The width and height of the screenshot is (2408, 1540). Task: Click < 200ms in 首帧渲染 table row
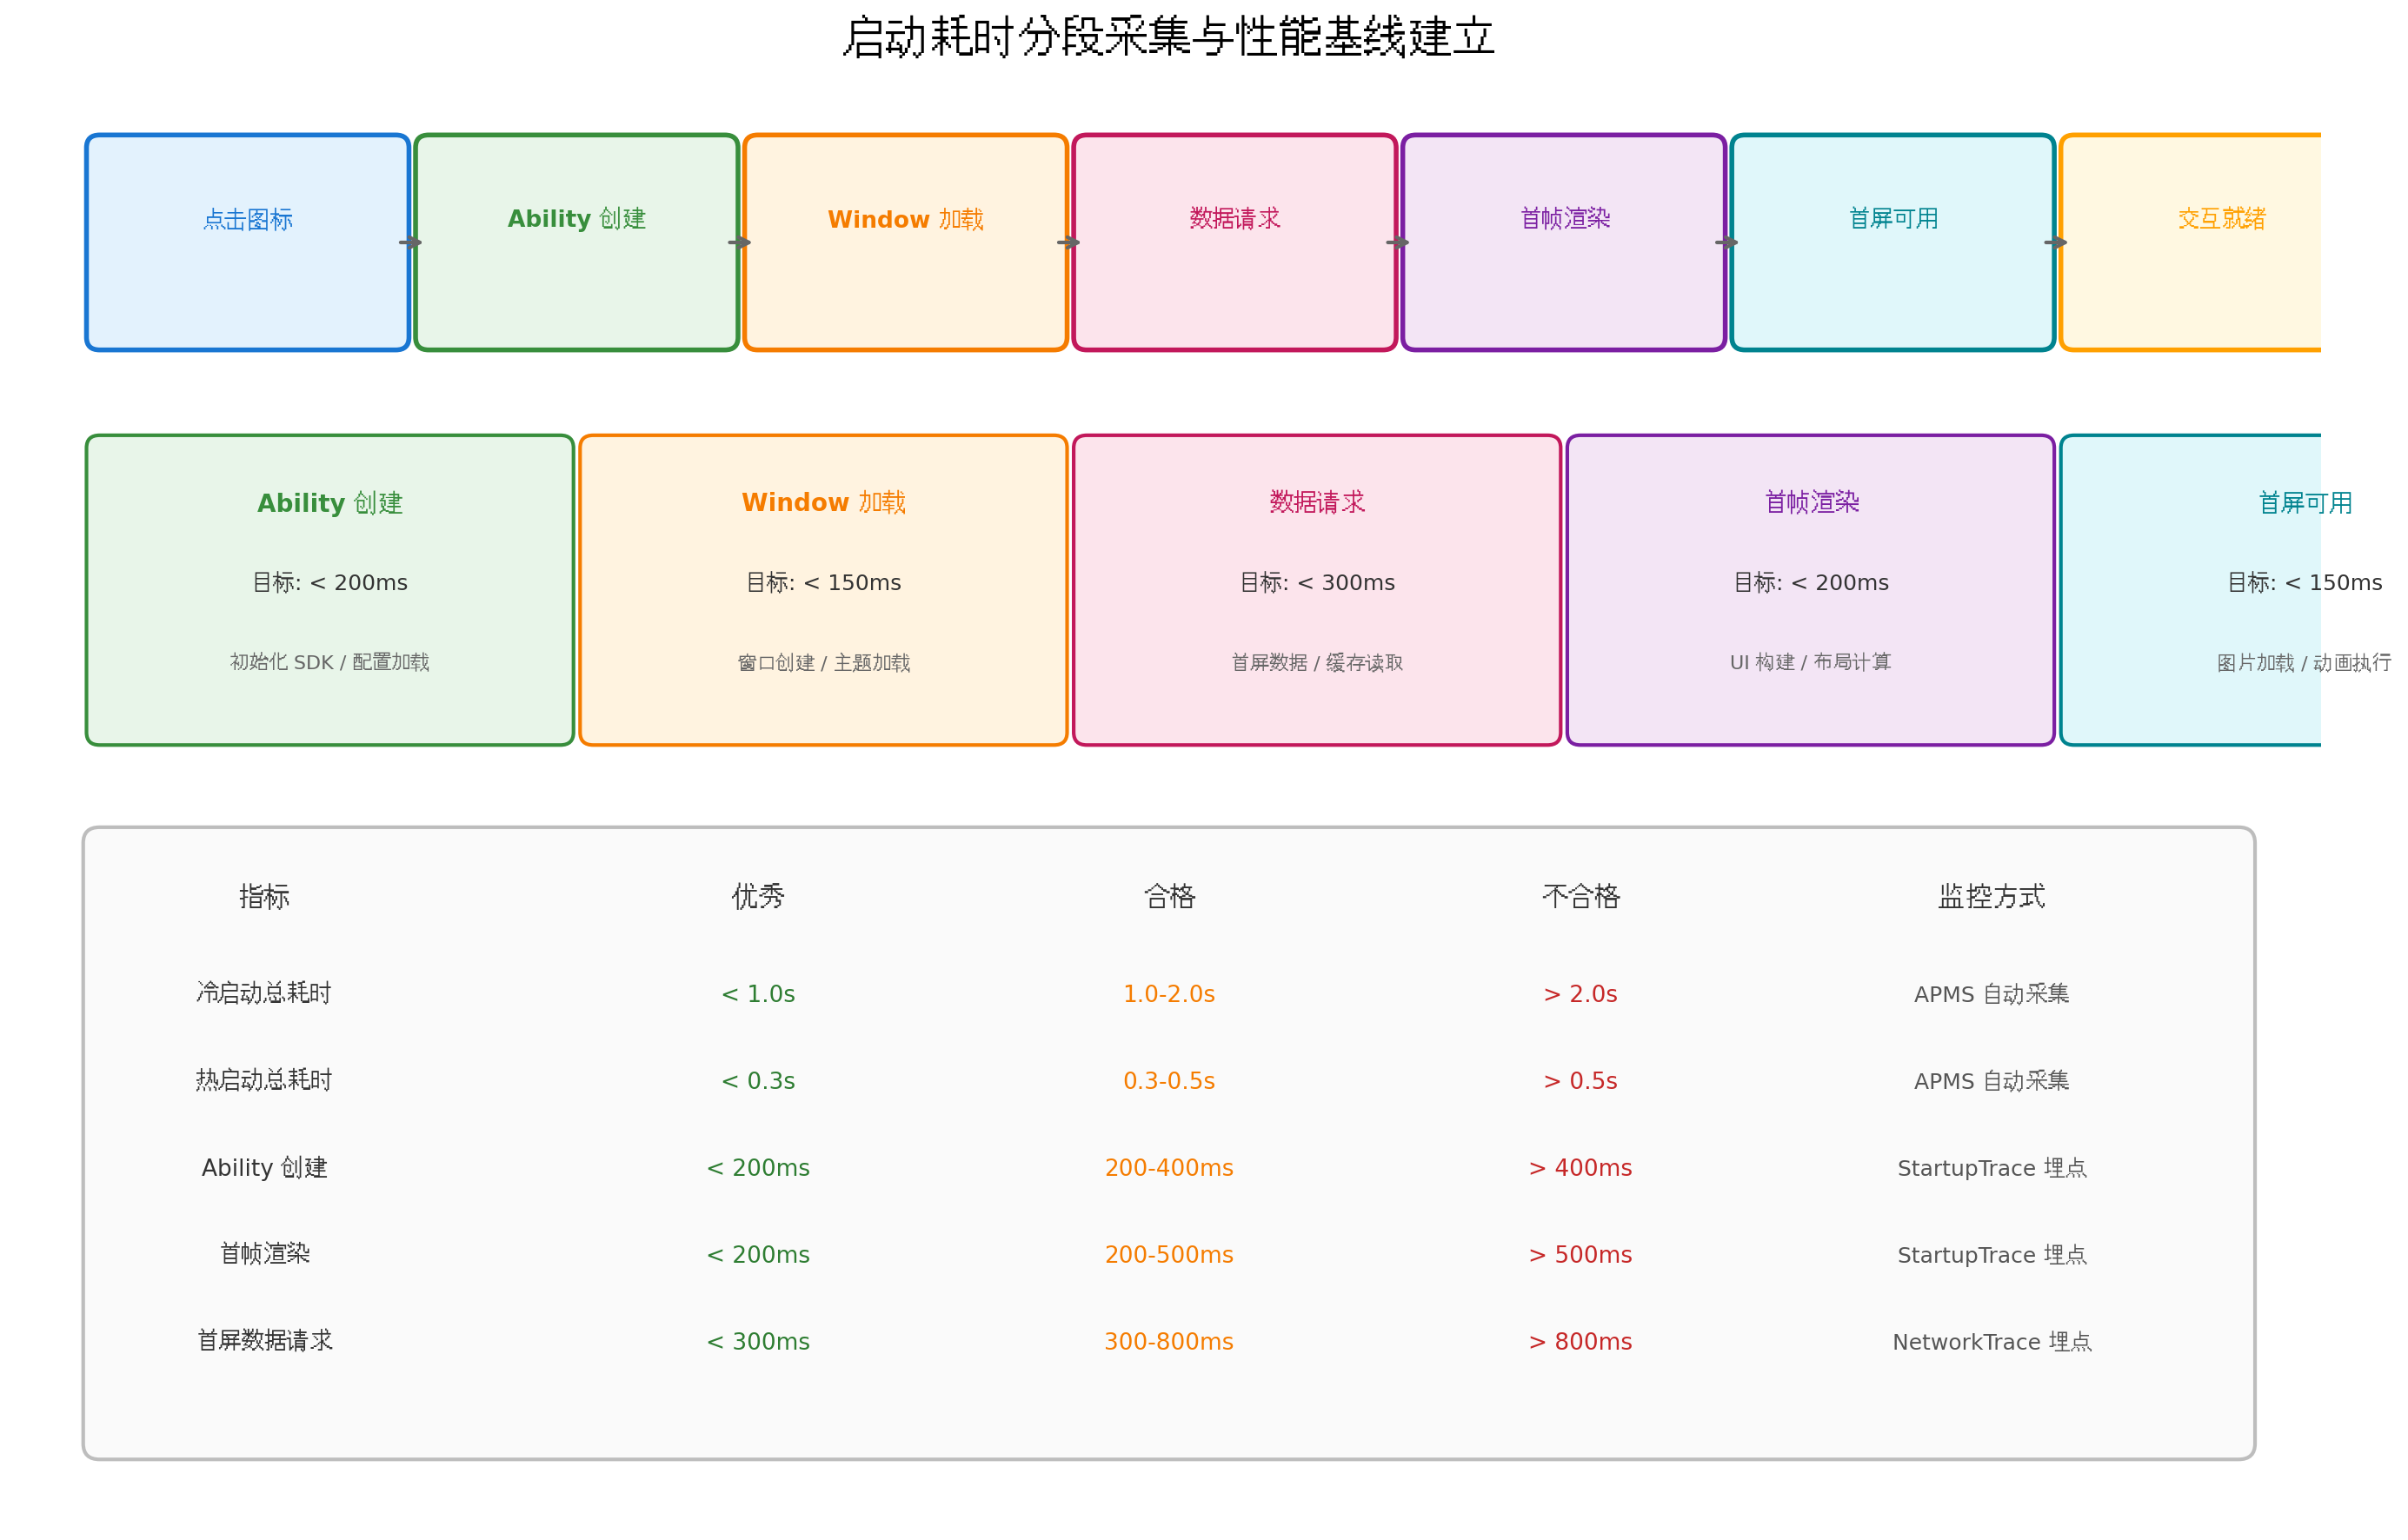click(x=758, y=1255)
